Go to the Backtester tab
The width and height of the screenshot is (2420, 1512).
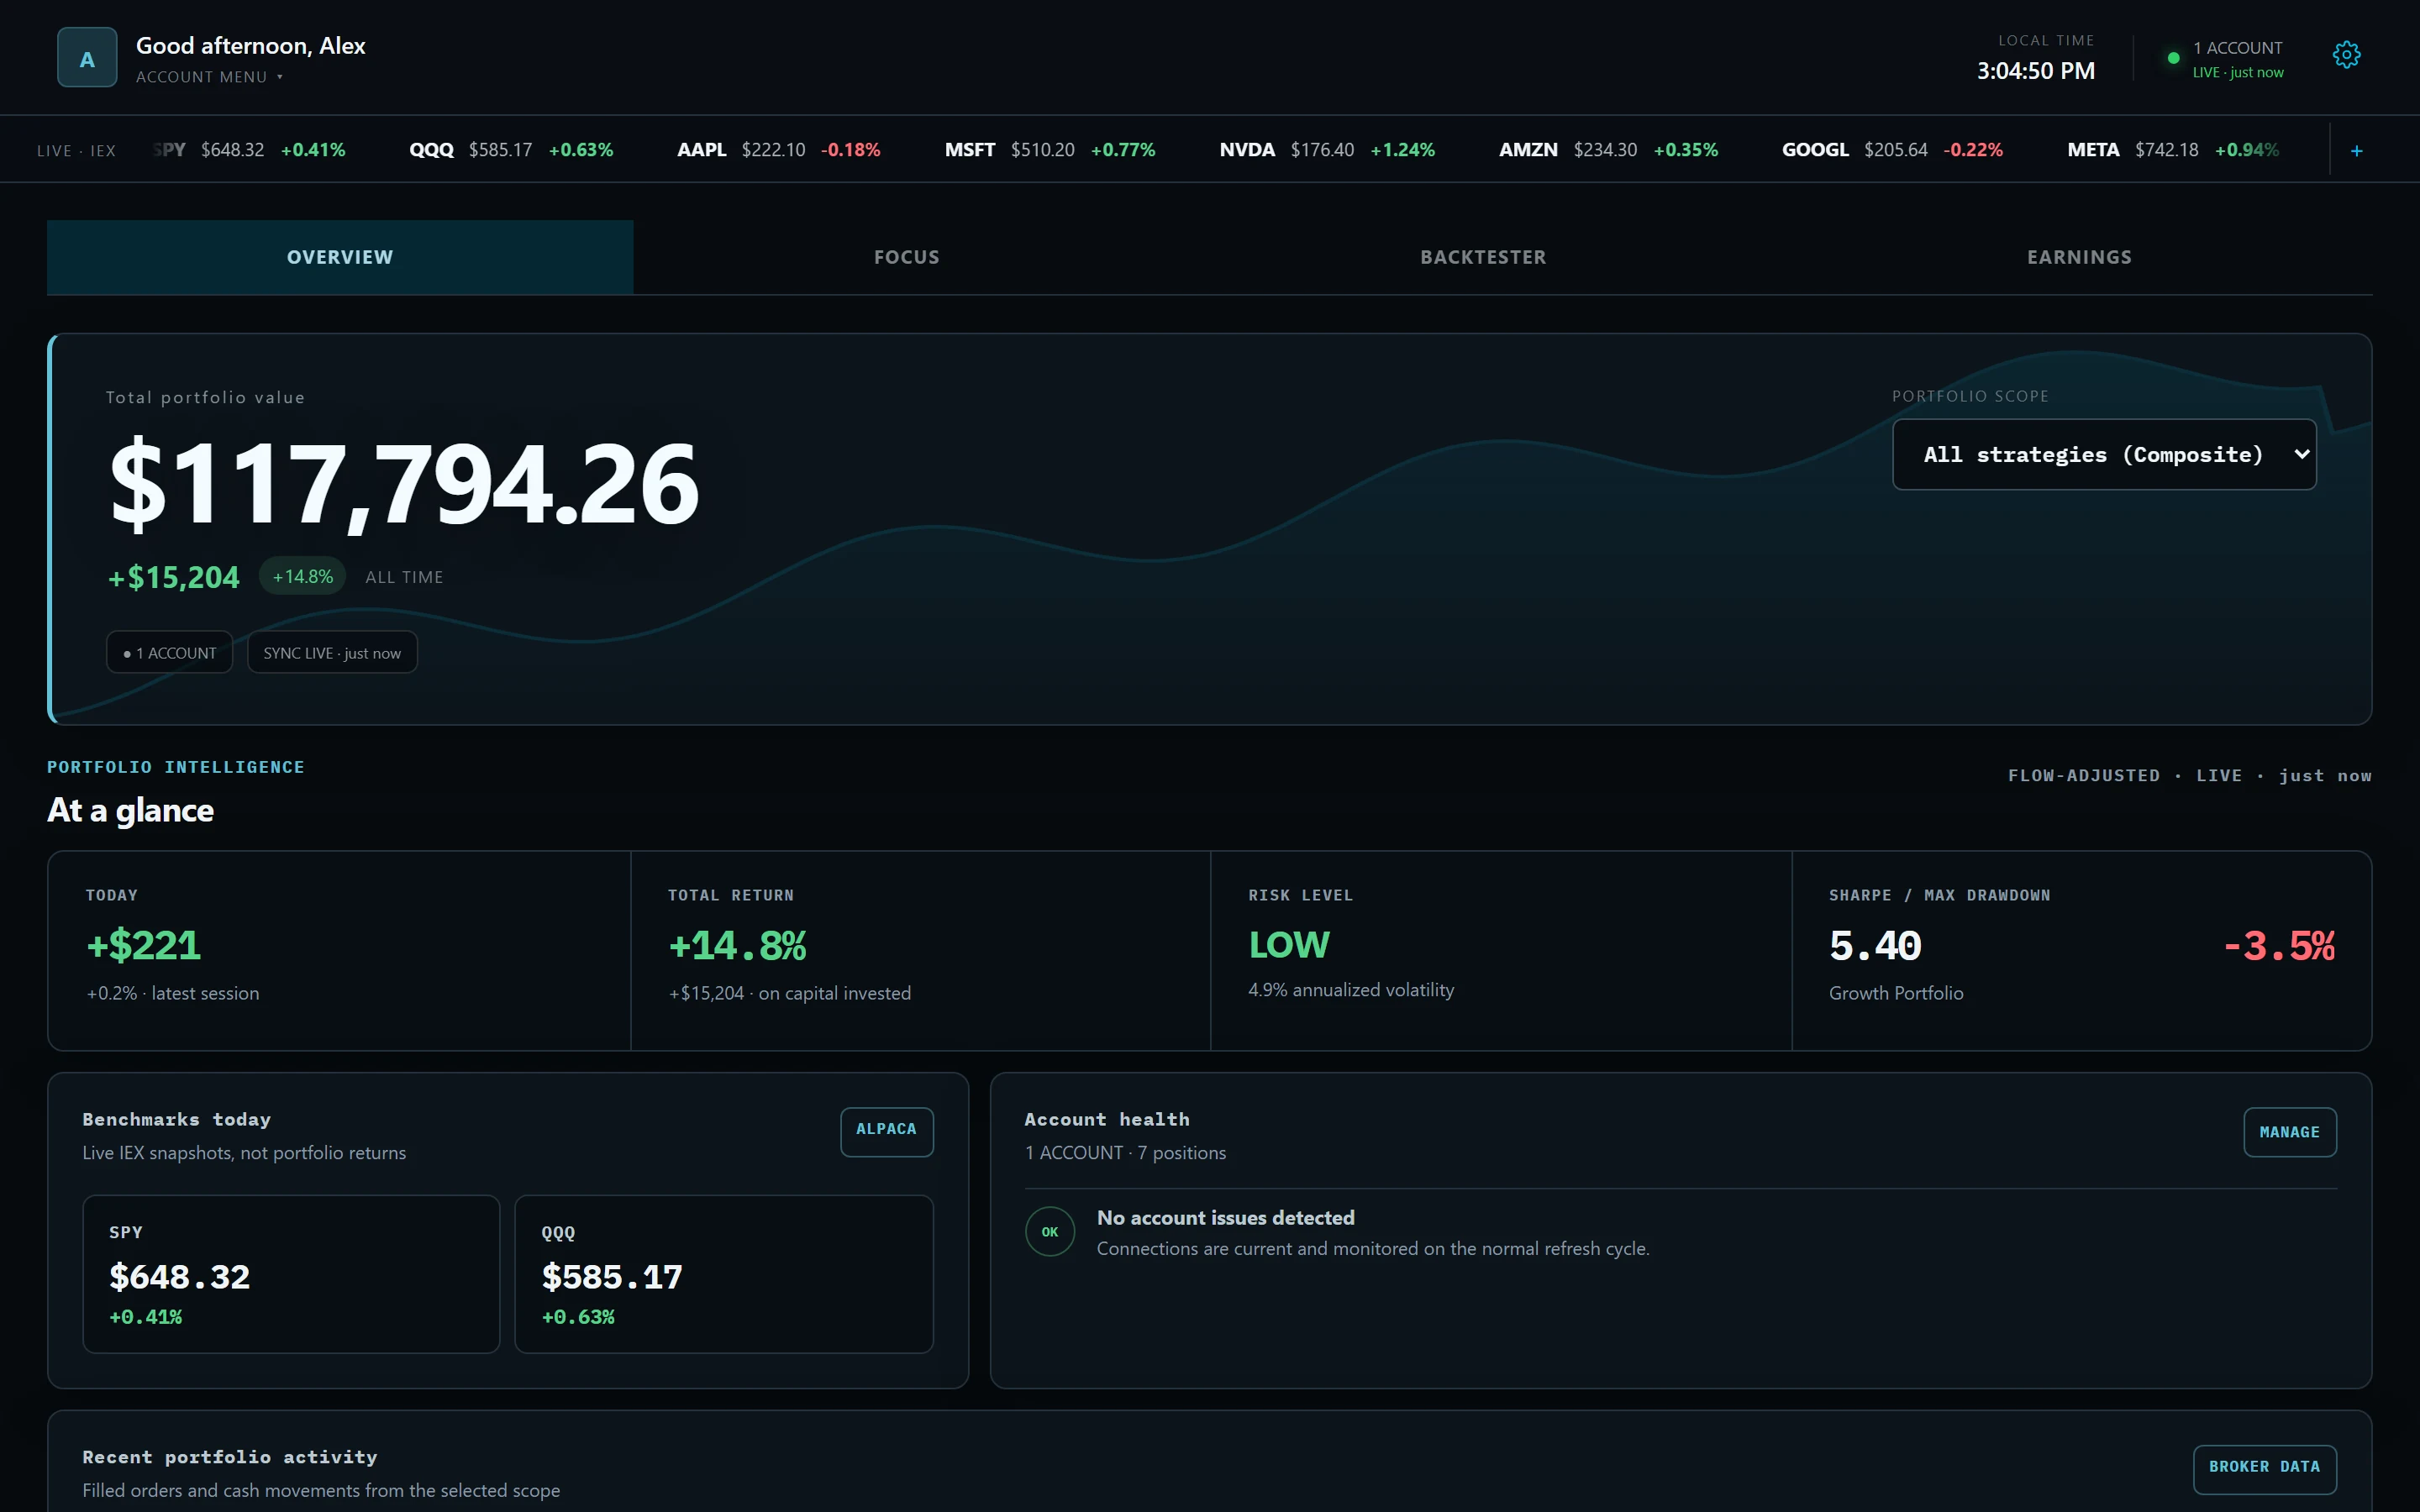[1483, 257]
